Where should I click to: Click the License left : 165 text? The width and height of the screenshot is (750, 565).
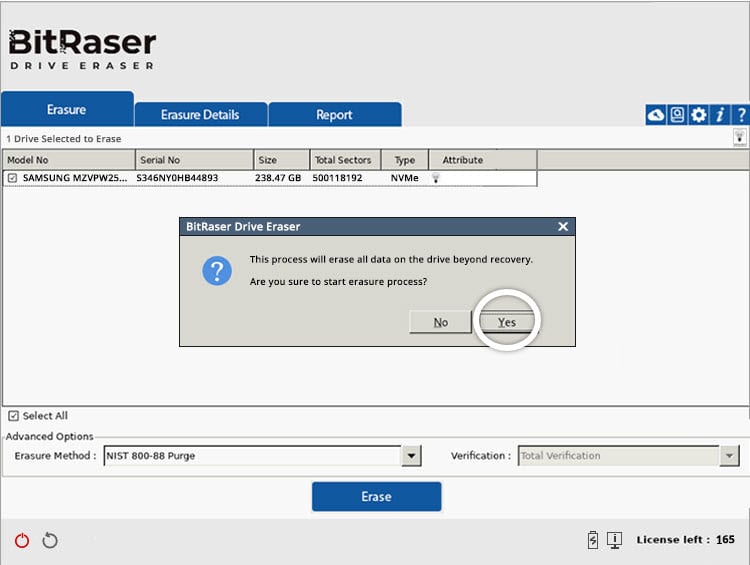click(x=685, y=540)
